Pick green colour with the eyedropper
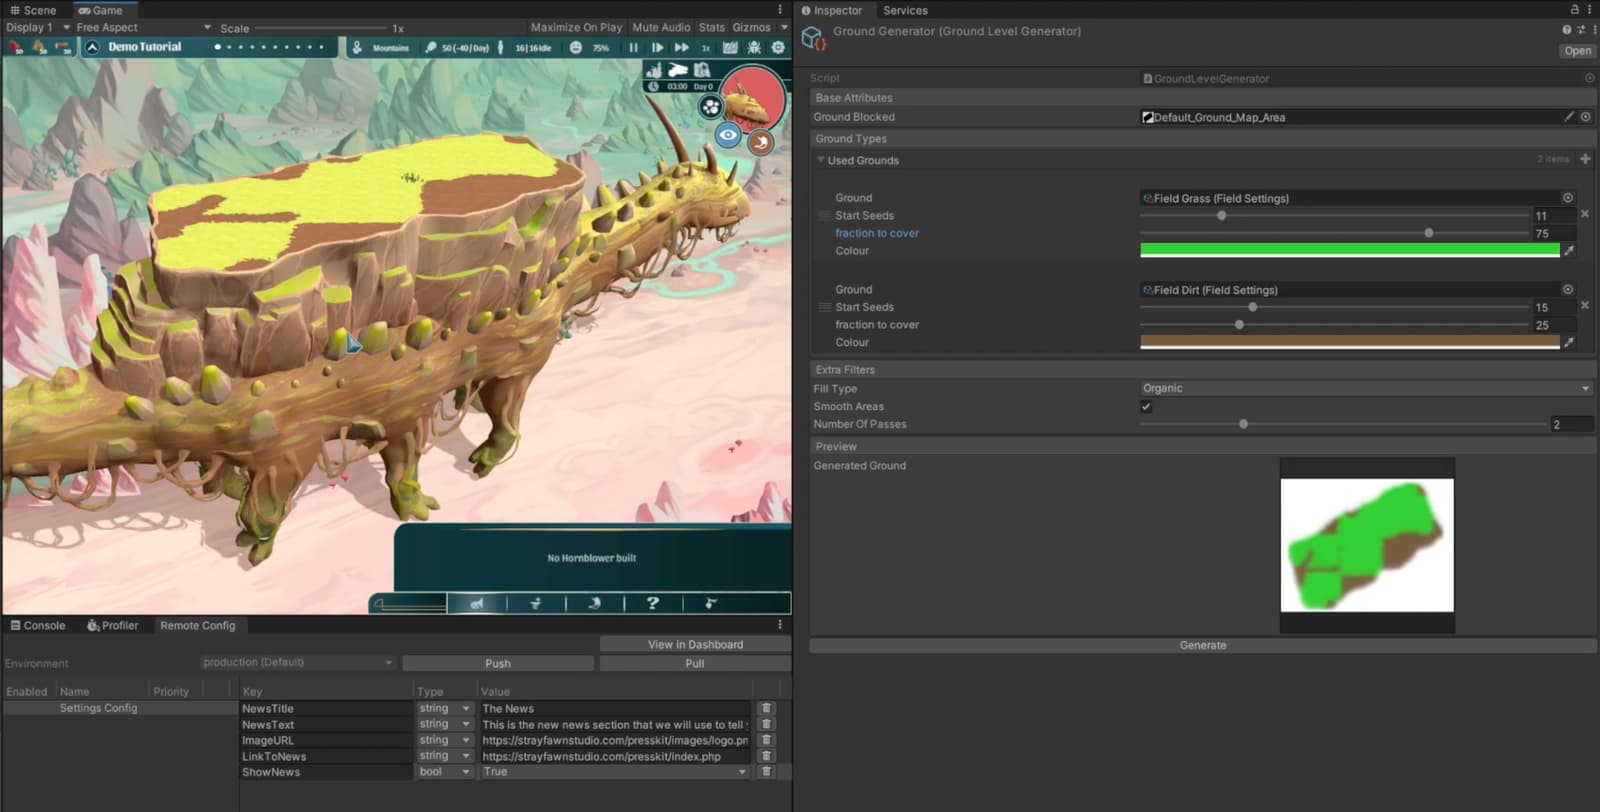This screenshot has width=1600, height=812. tap(1569, 250)
